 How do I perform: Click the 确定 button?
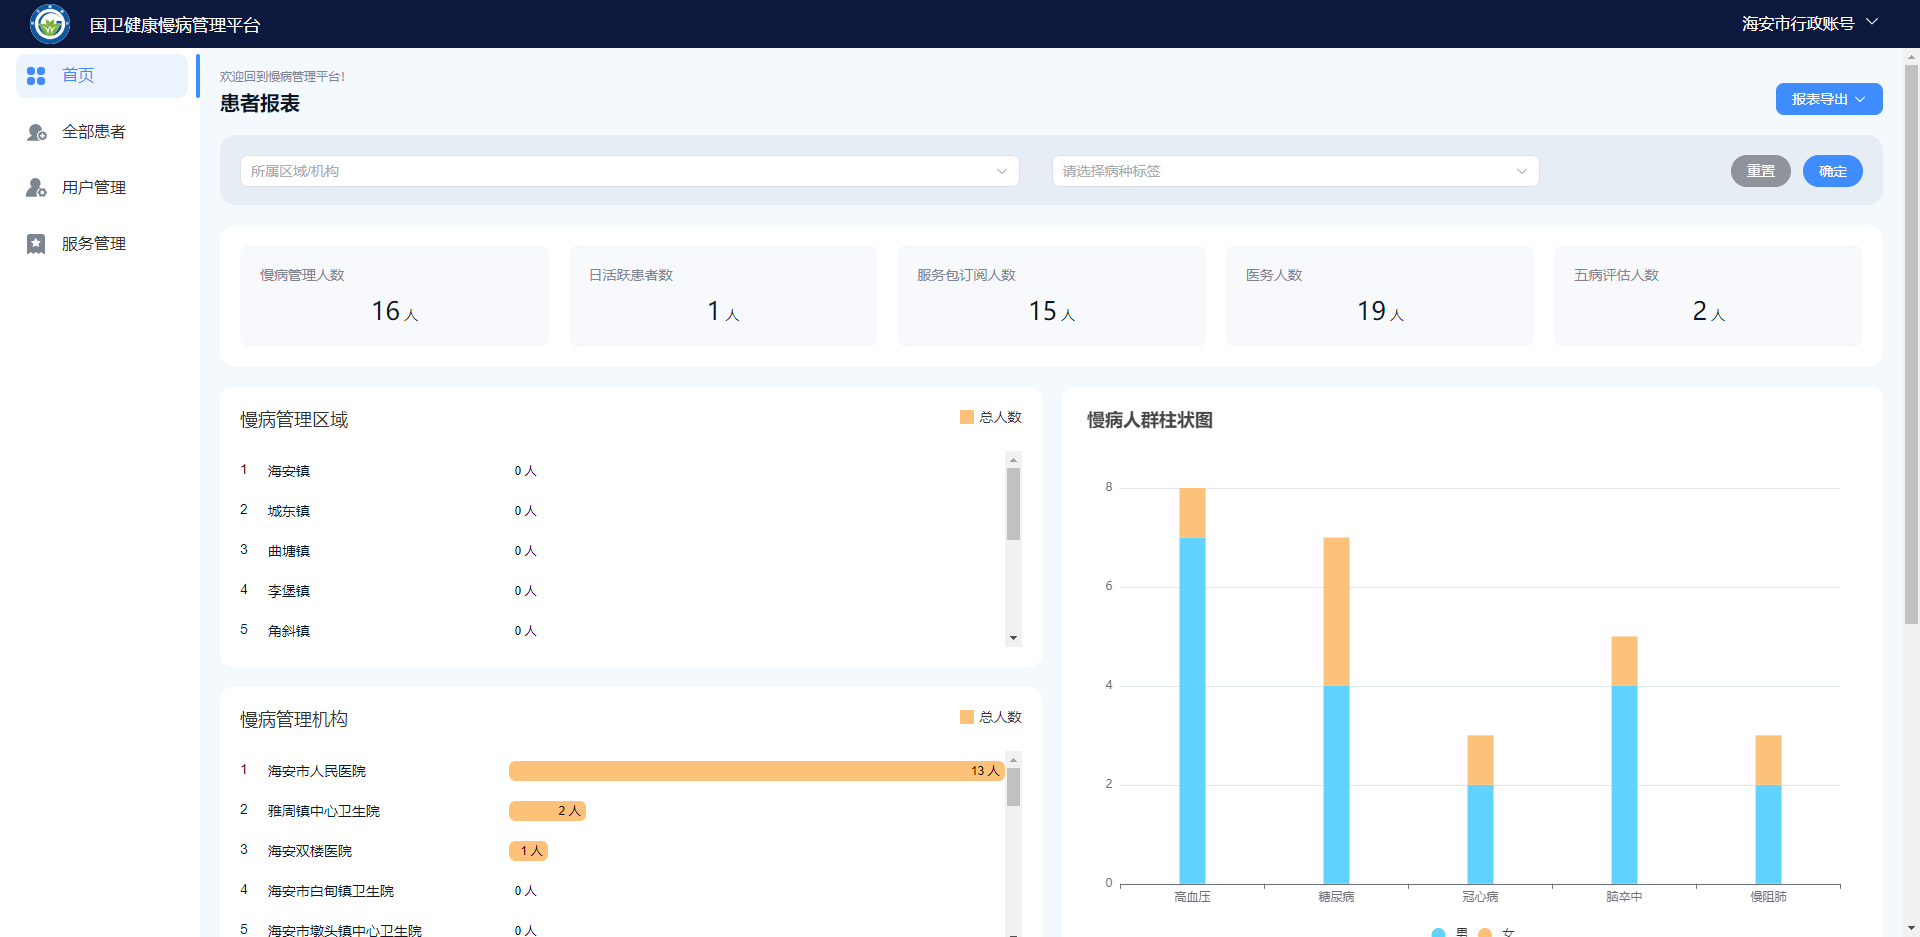(1833, 171)
